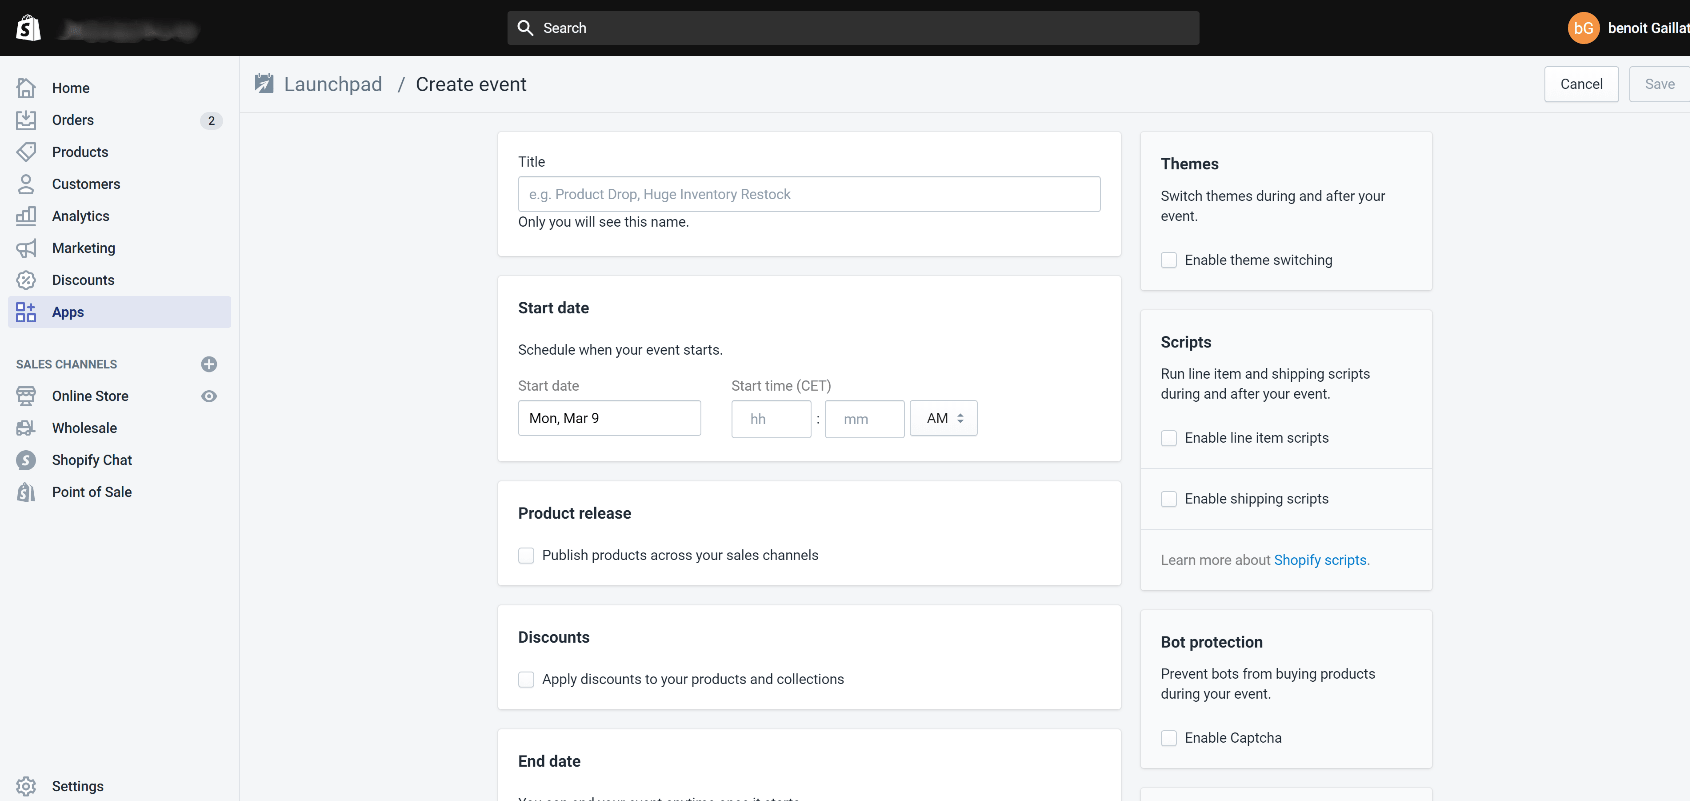Click the Point of Sale bag icon
The height and width of the screenshot is (801, 1690).
coord(26,492)
